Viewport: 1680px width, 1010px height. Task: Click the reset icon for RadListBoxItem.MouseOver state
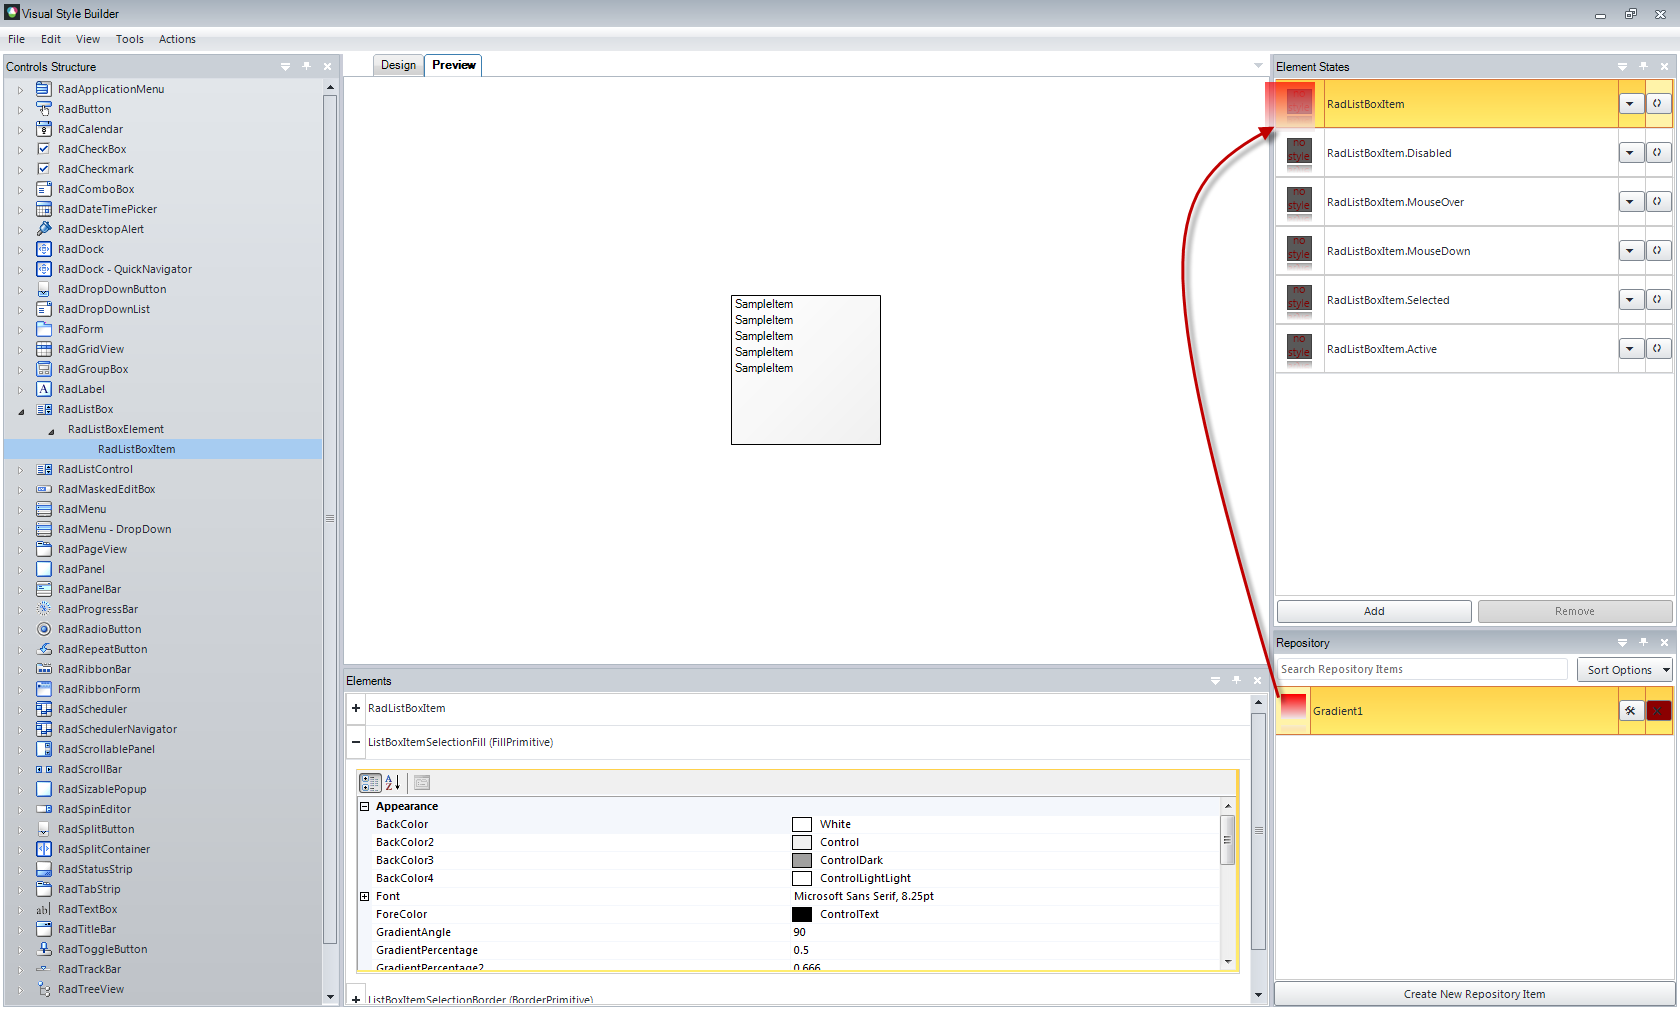[1658, 202]
